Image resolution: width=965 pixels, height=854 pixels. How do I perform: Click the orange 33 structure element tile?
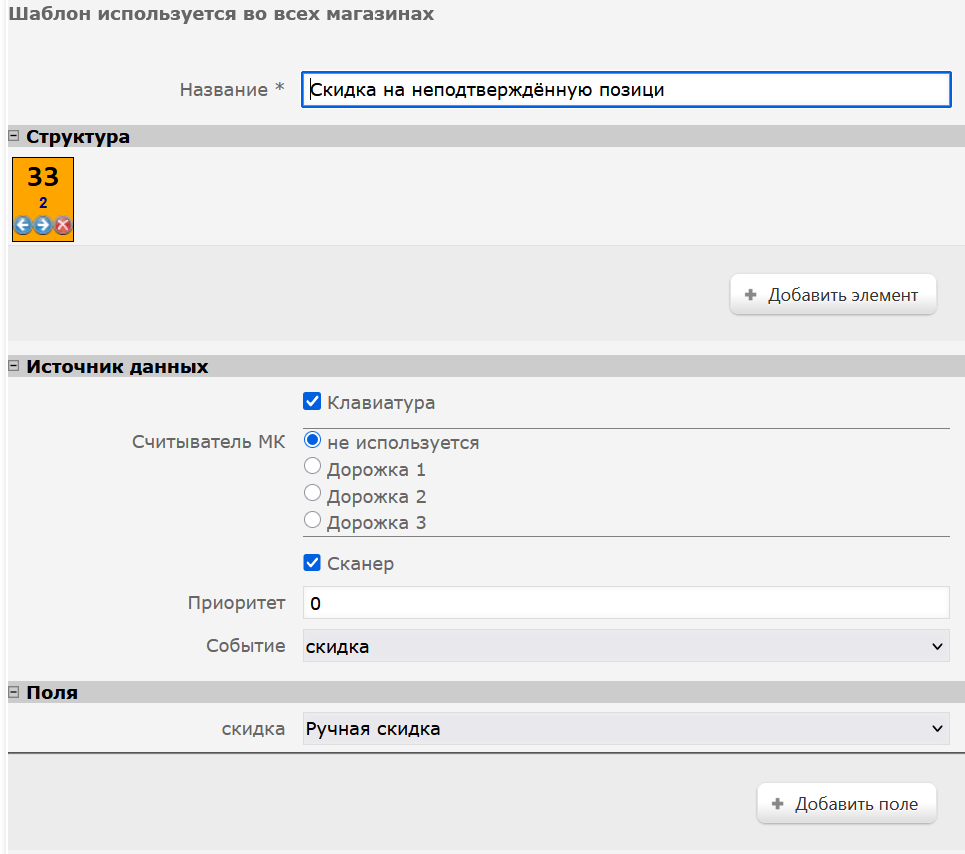[43, 185]
